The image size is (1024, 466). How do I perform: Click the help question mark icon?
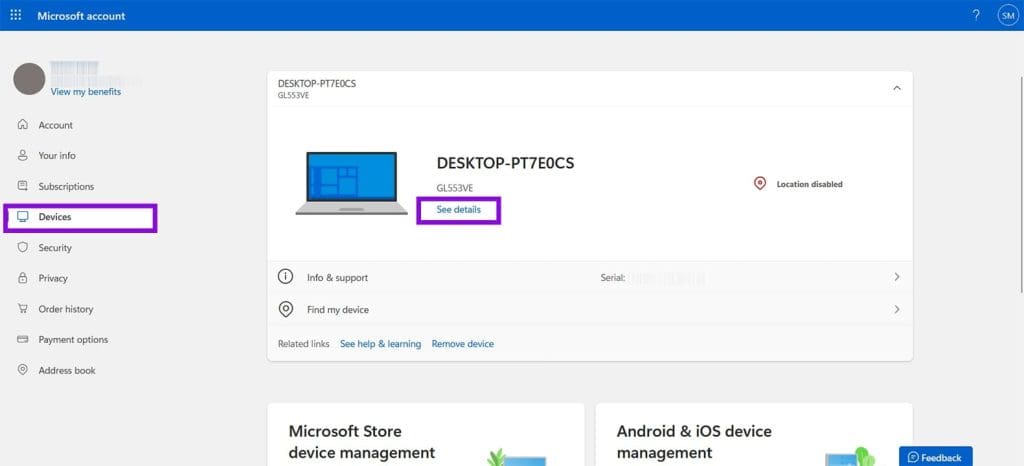coord(976,15)
